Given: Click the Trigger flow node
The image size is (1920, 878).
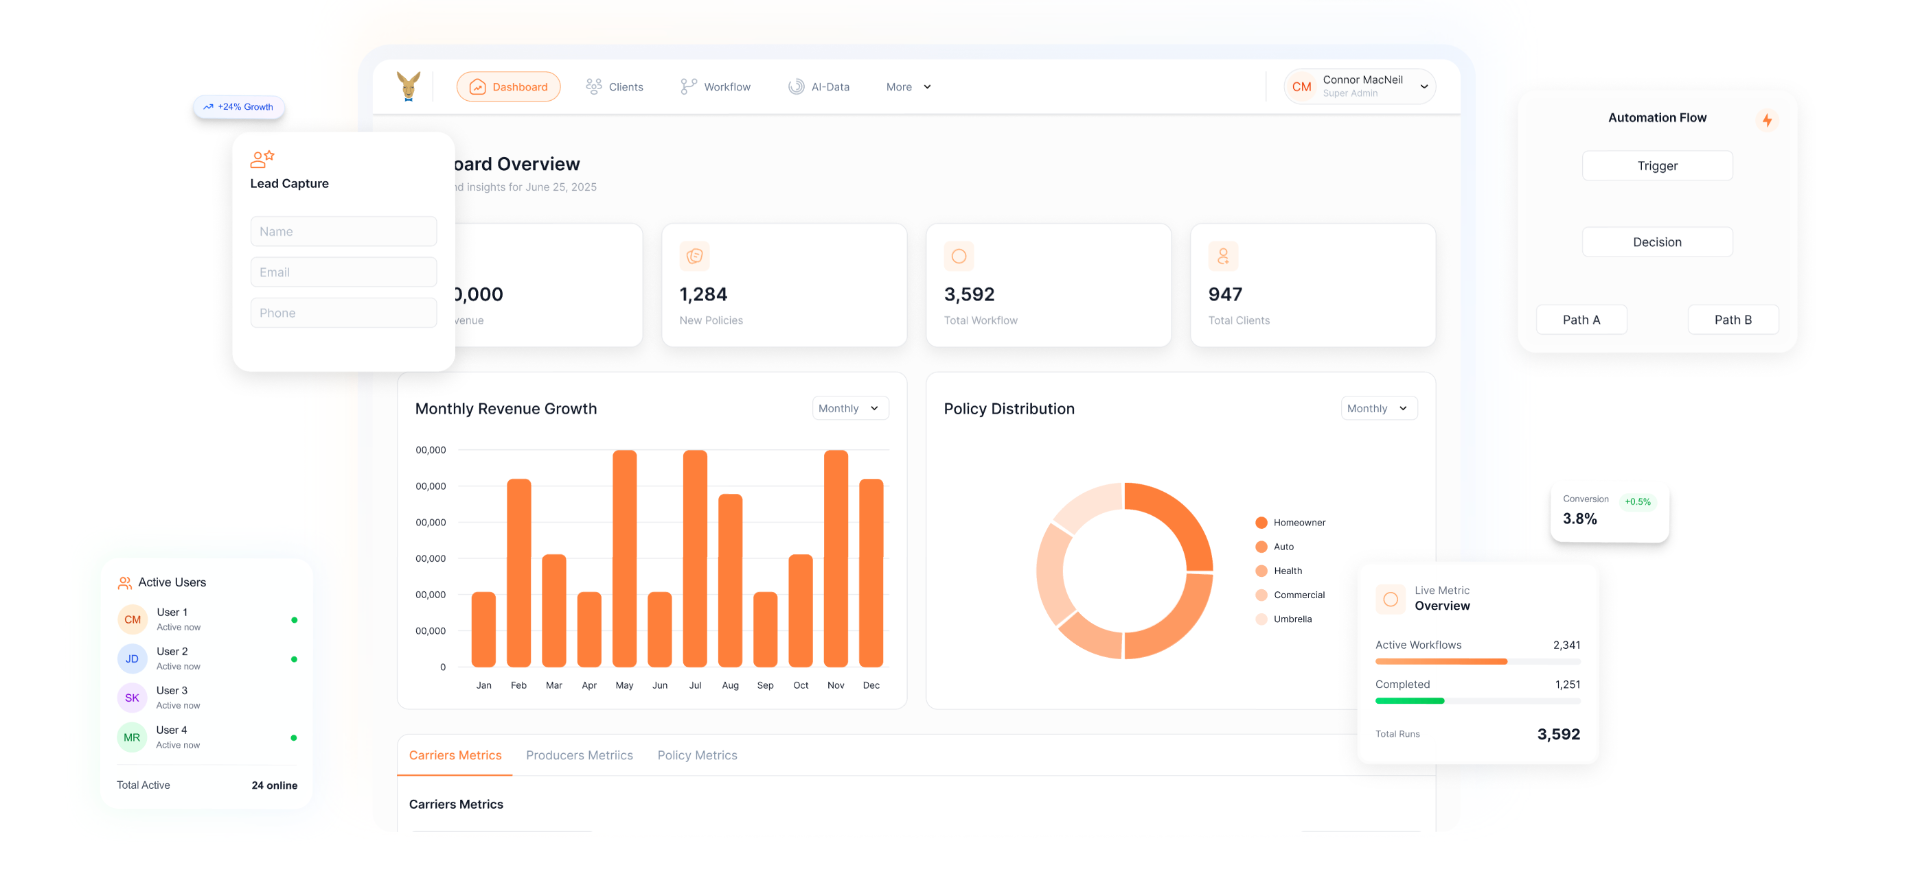Looking at the screenshot, I should (1657, 166).
